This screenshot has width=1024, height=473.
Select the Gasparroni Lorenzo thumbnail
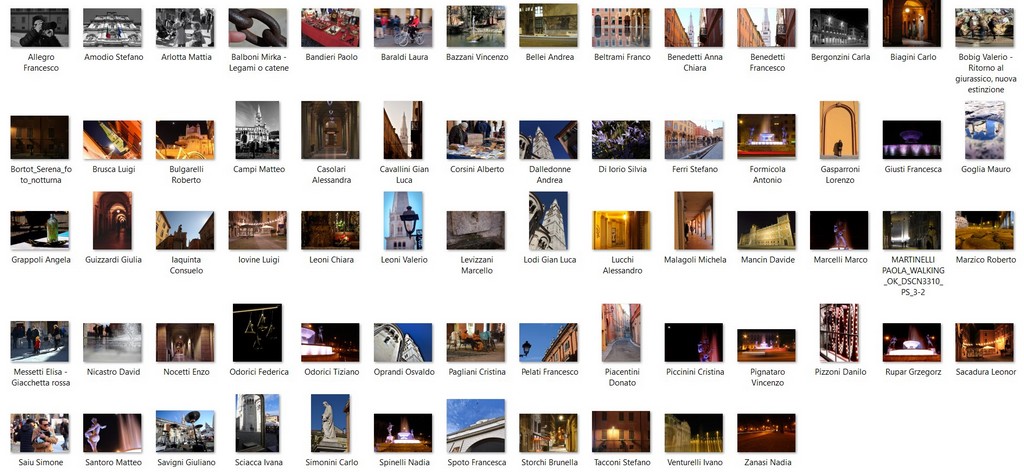[839, 130]
